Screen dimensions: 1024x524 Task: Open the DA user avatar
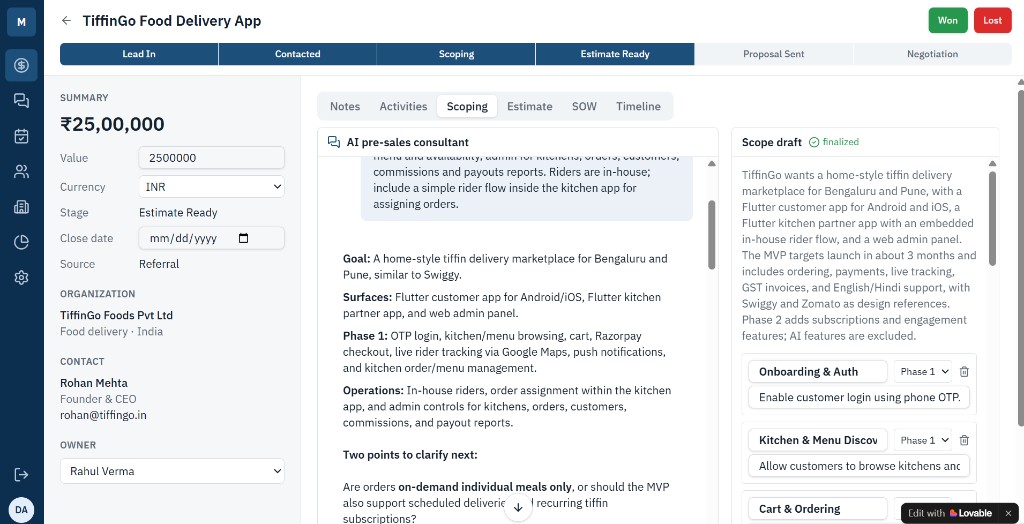[x=22, y=510]
